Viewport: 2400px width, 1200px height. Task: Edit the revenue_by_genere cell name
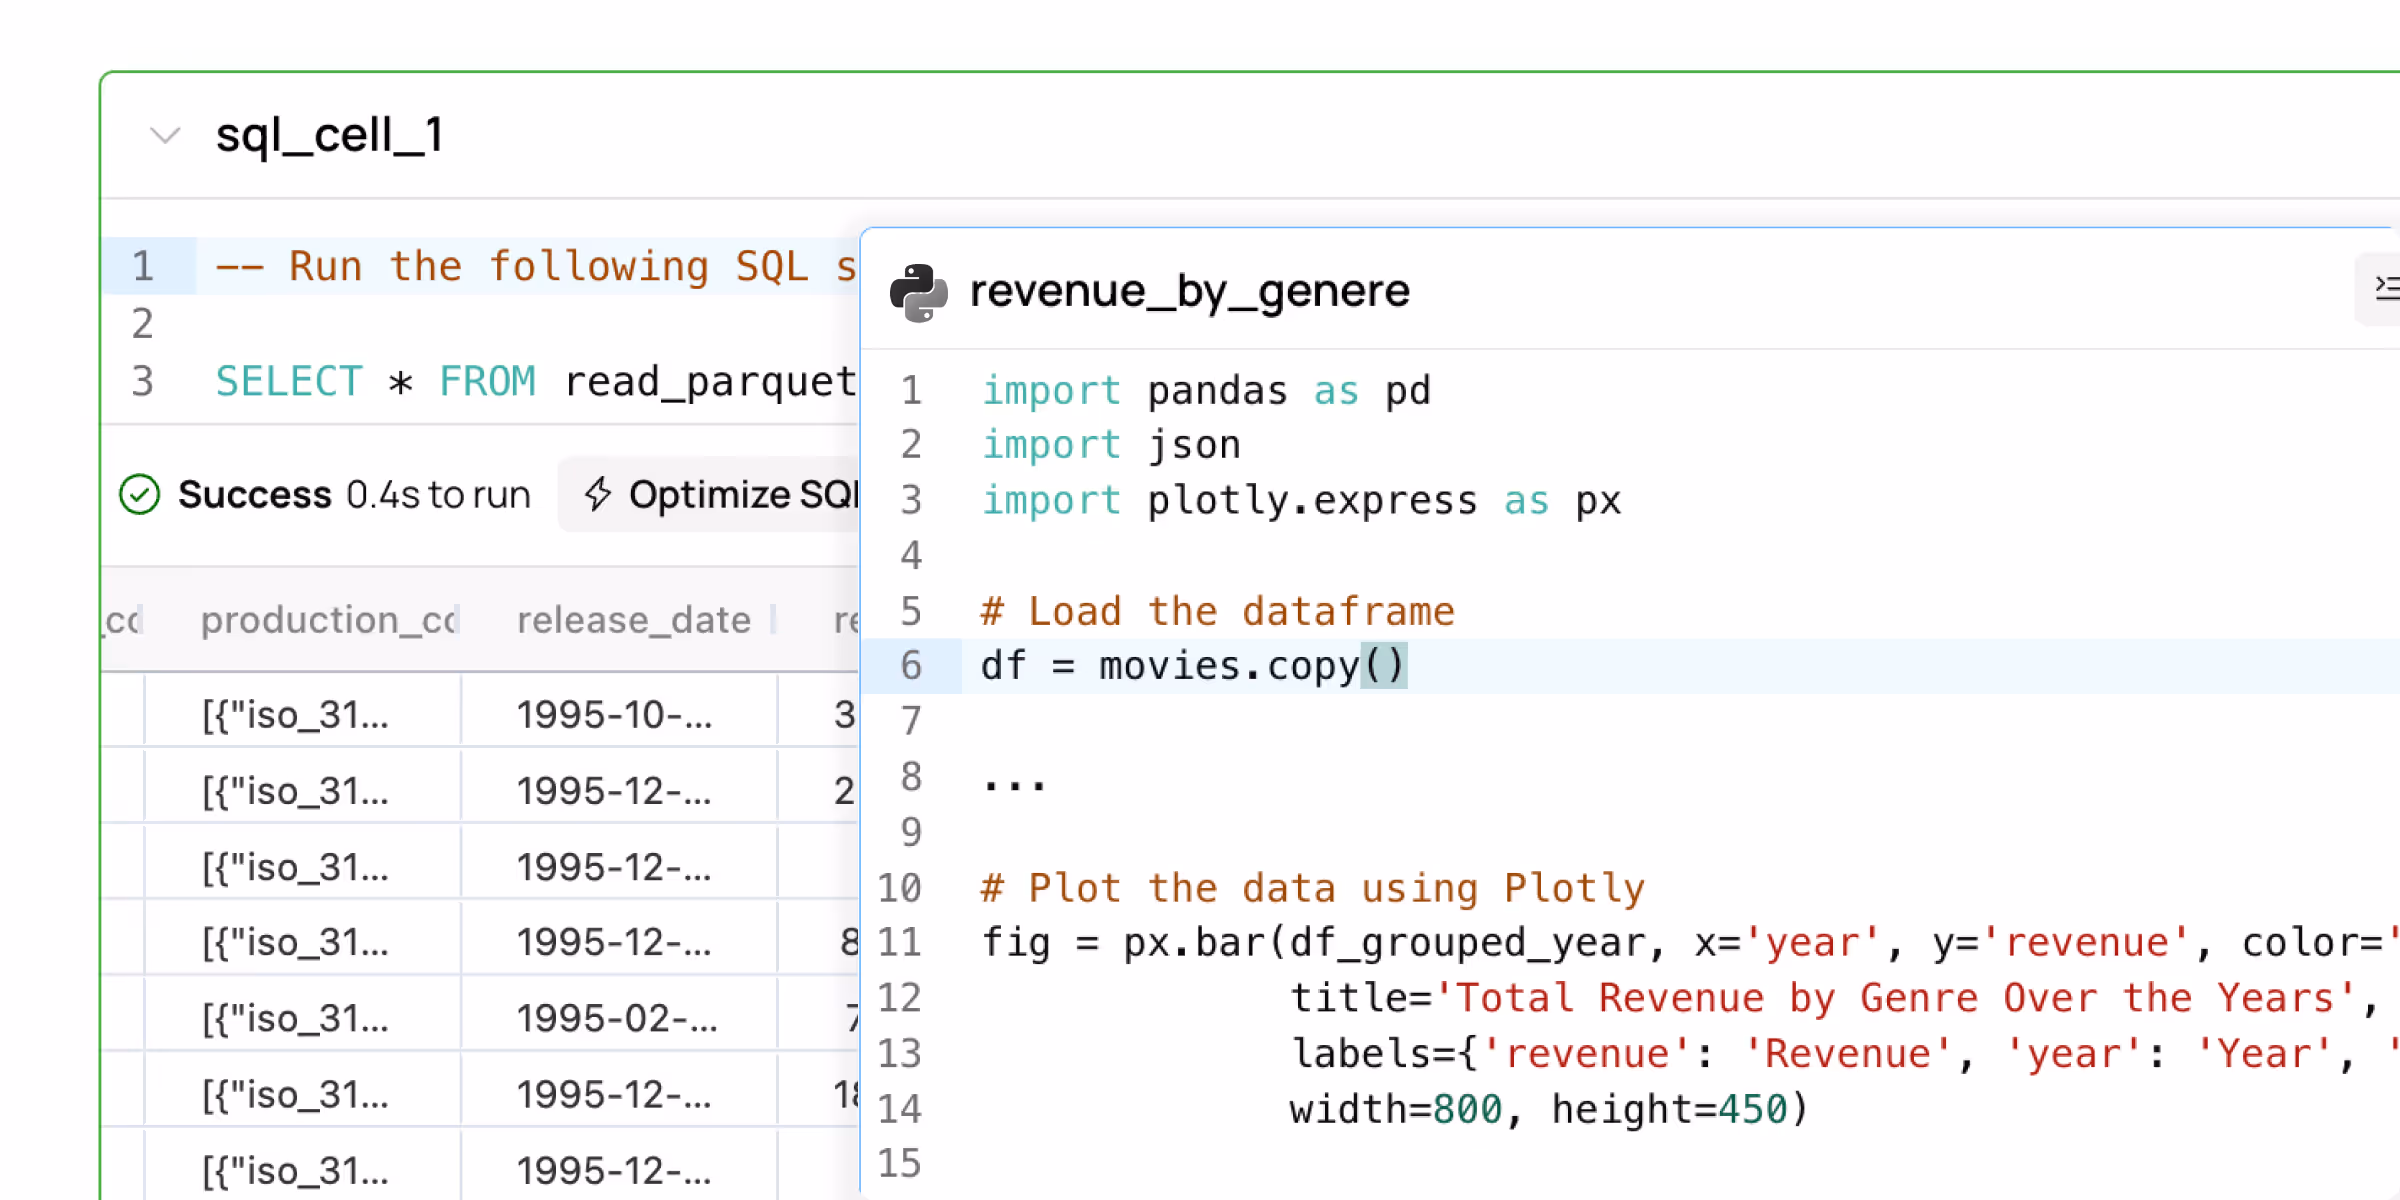[1189, 291]
